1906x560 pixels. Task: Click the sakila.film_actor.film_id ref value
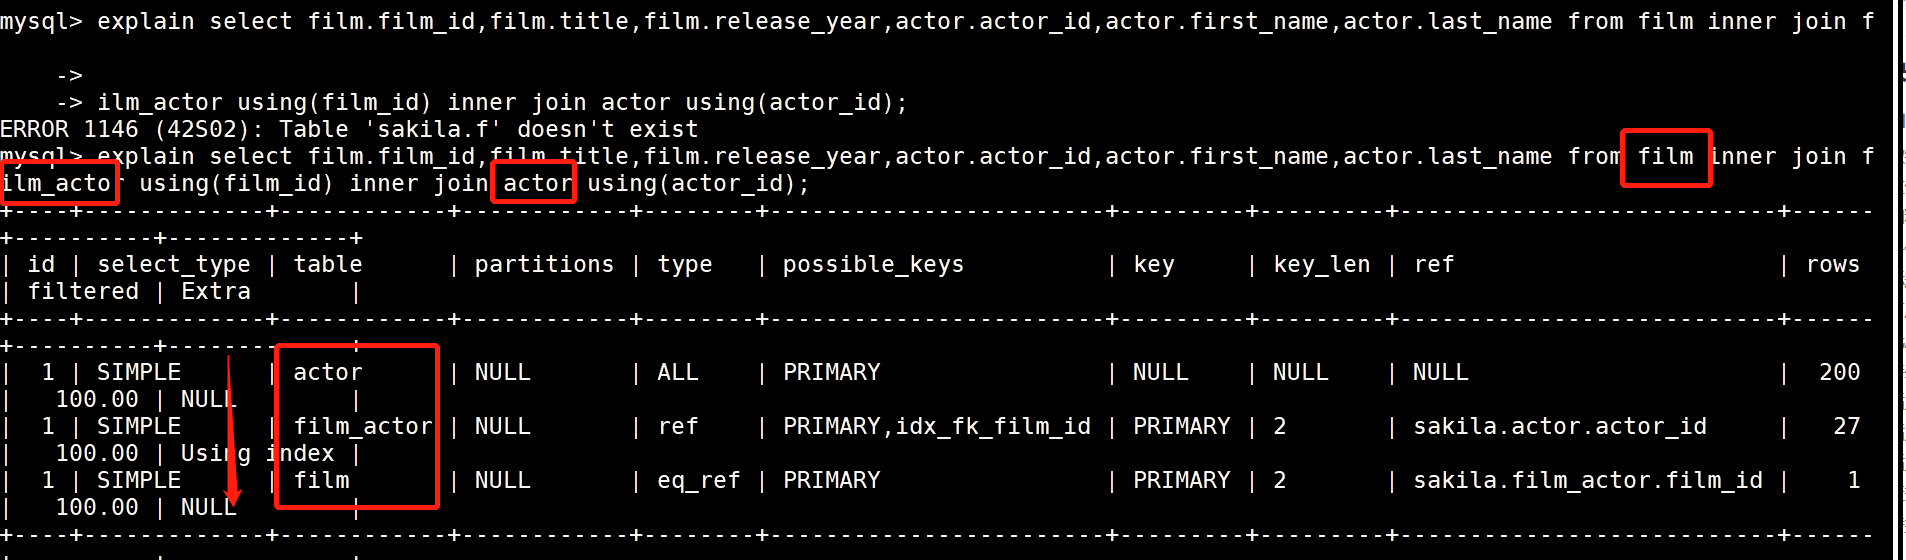[1587, 480]
